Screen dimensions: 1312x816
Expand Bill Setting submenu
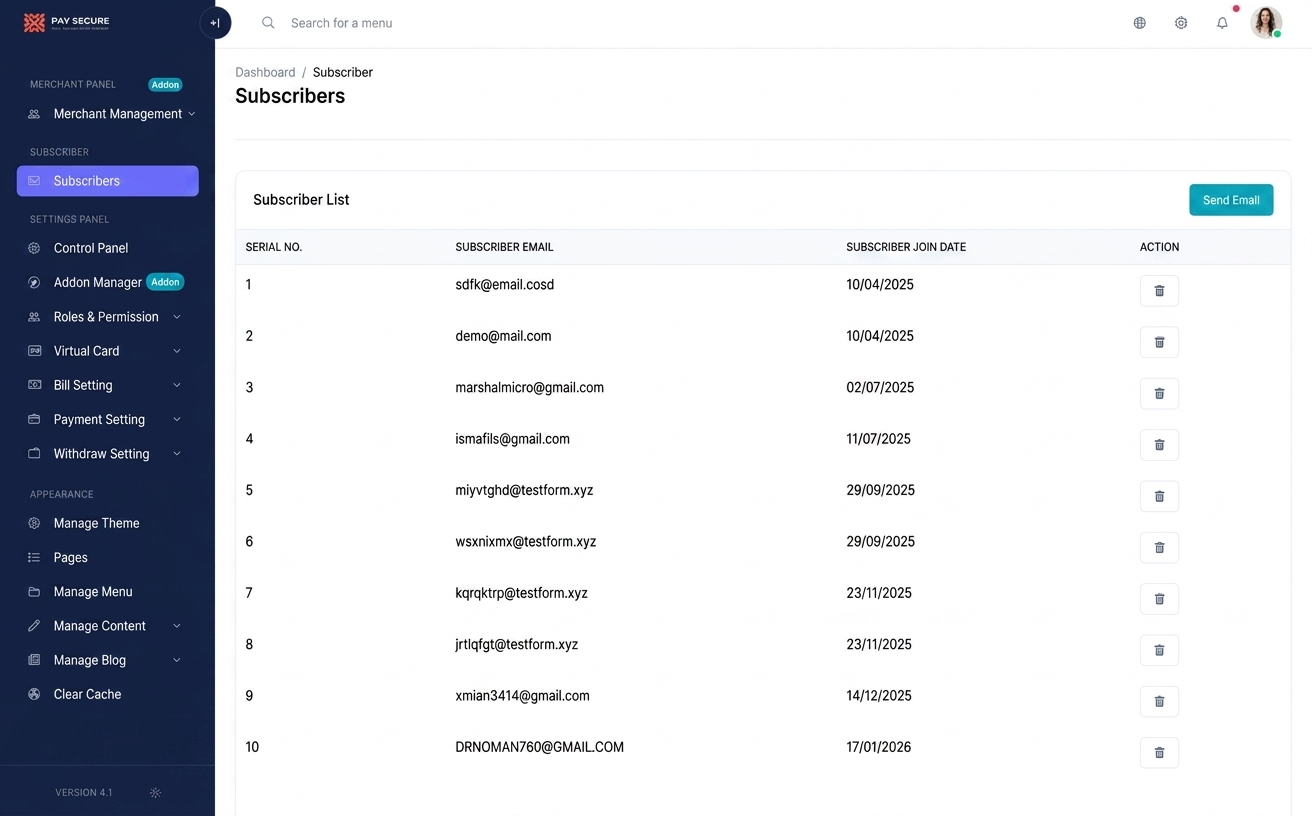[107, 385]
